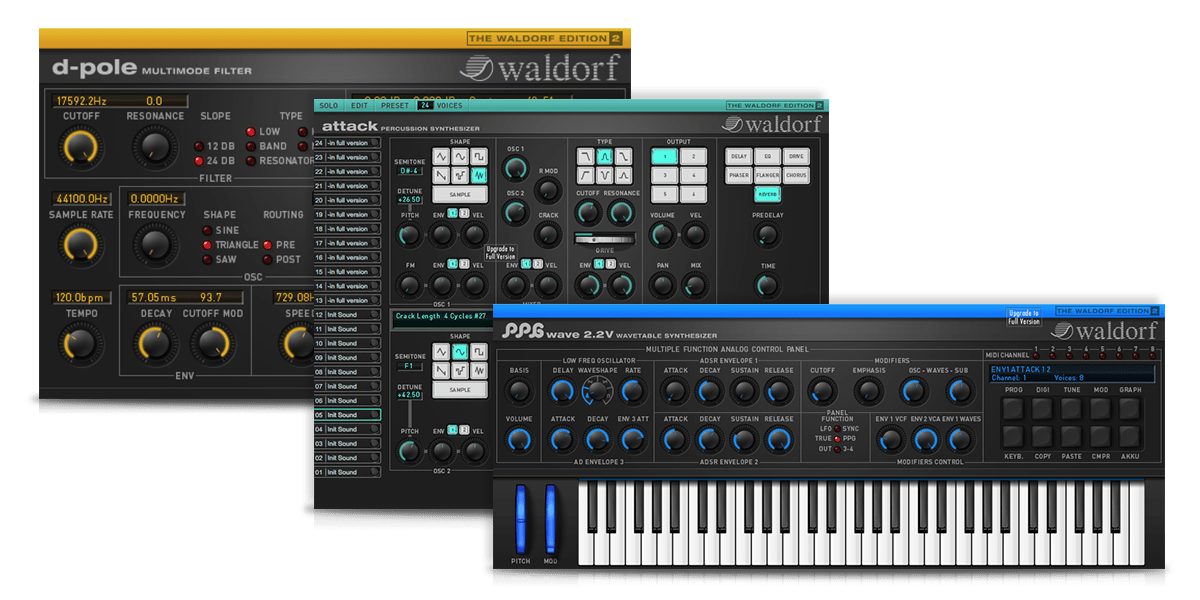Select SINE oscillator shape in d-pole
The height and width of the screenshot is (600, 1200).
[x=207, y=231]
